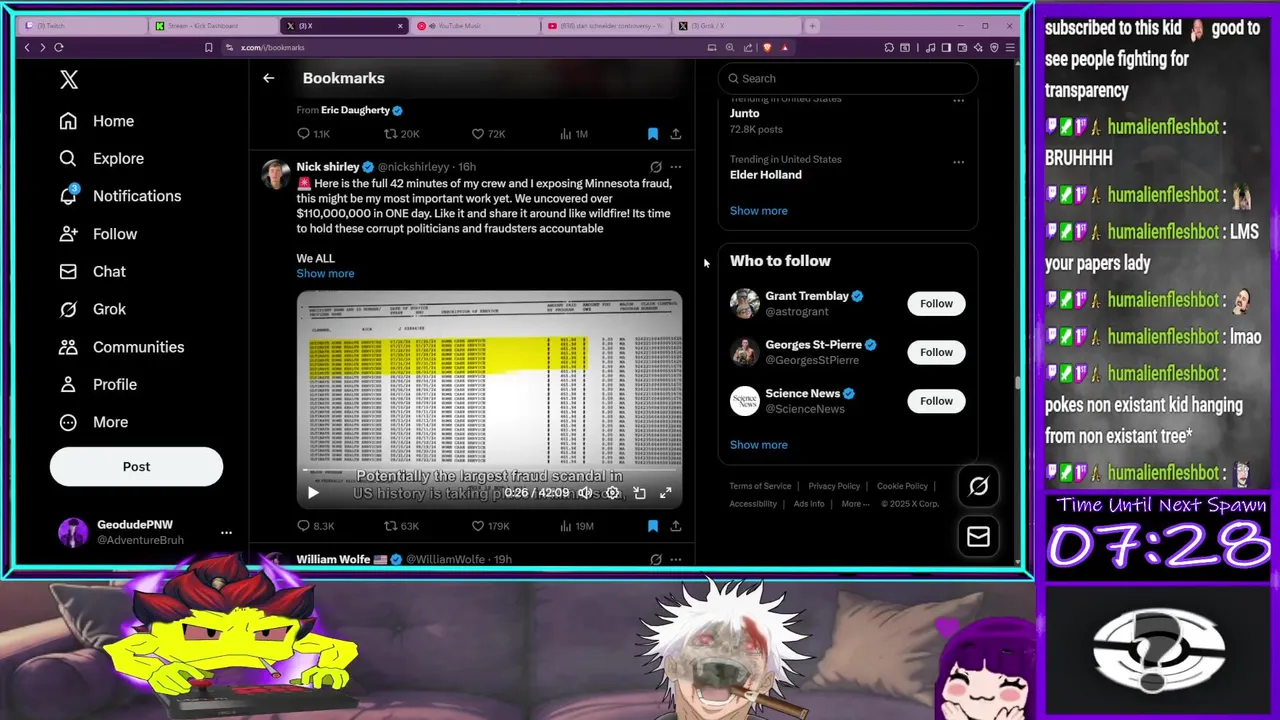1280x720 pixels.
Task: Follow Georges St-Pierre
Action: [x=936, y=352]
